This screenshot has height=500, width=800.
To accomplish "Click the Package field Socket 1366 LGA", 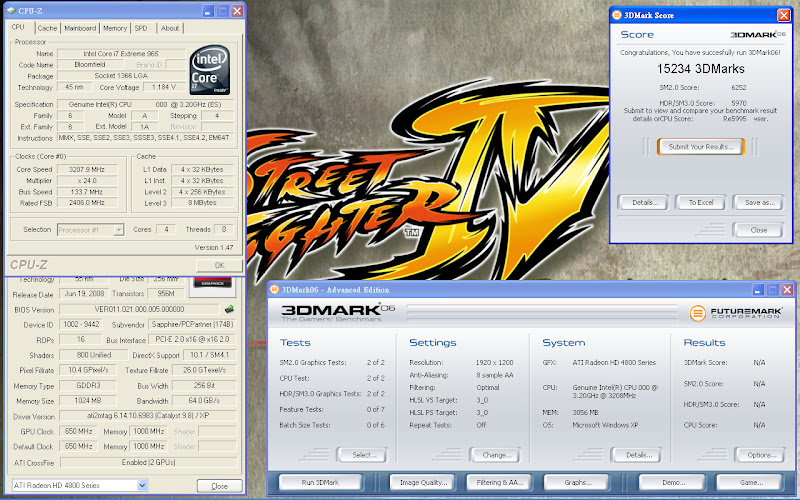I will 121,76.
